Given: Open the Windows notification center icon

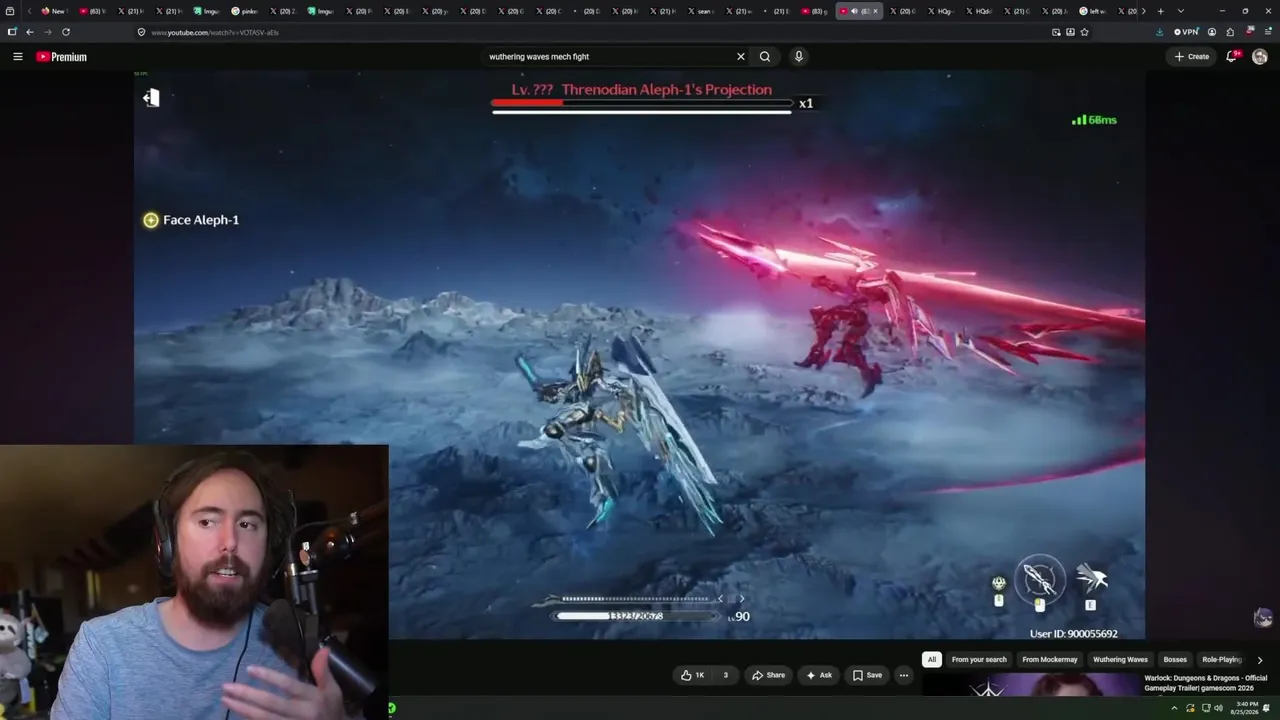Looking at the screenshot, I should point(1268,709).
